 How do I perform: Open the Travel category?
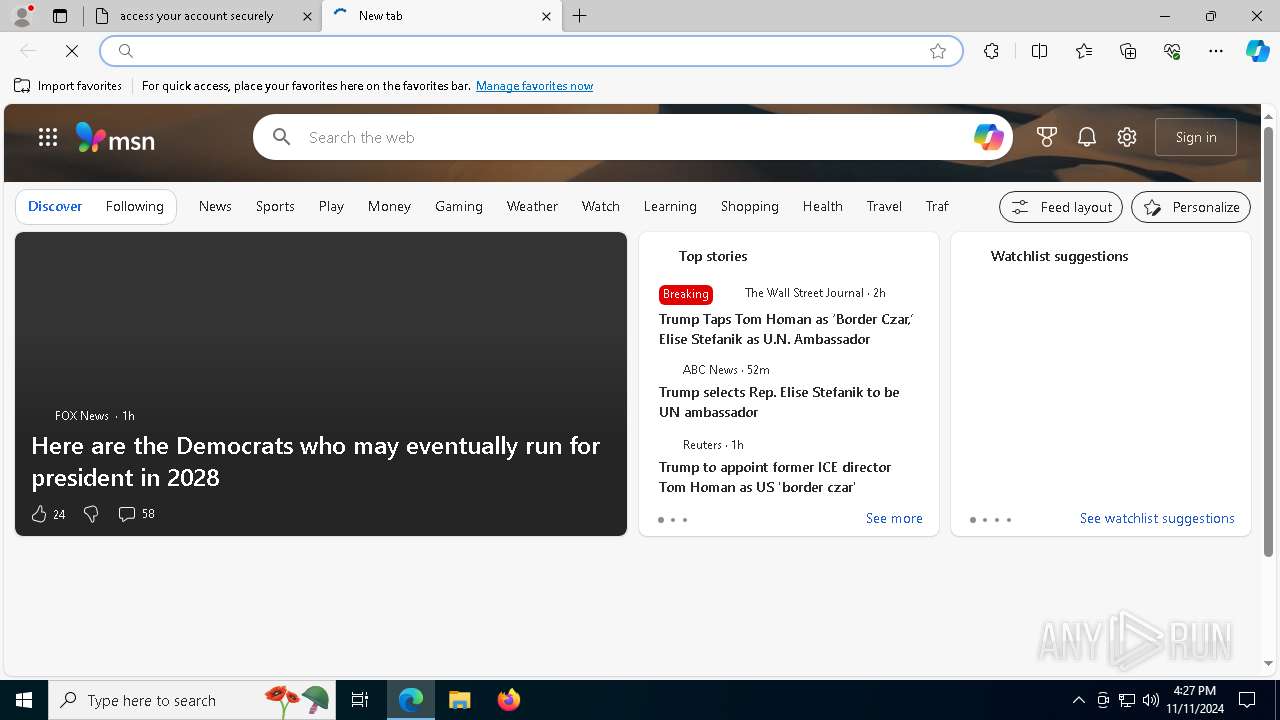(884, 206)
